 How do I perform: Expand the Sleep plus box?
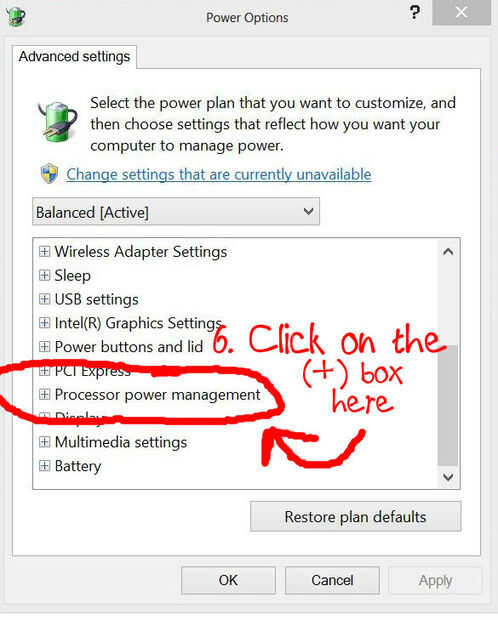44,275
